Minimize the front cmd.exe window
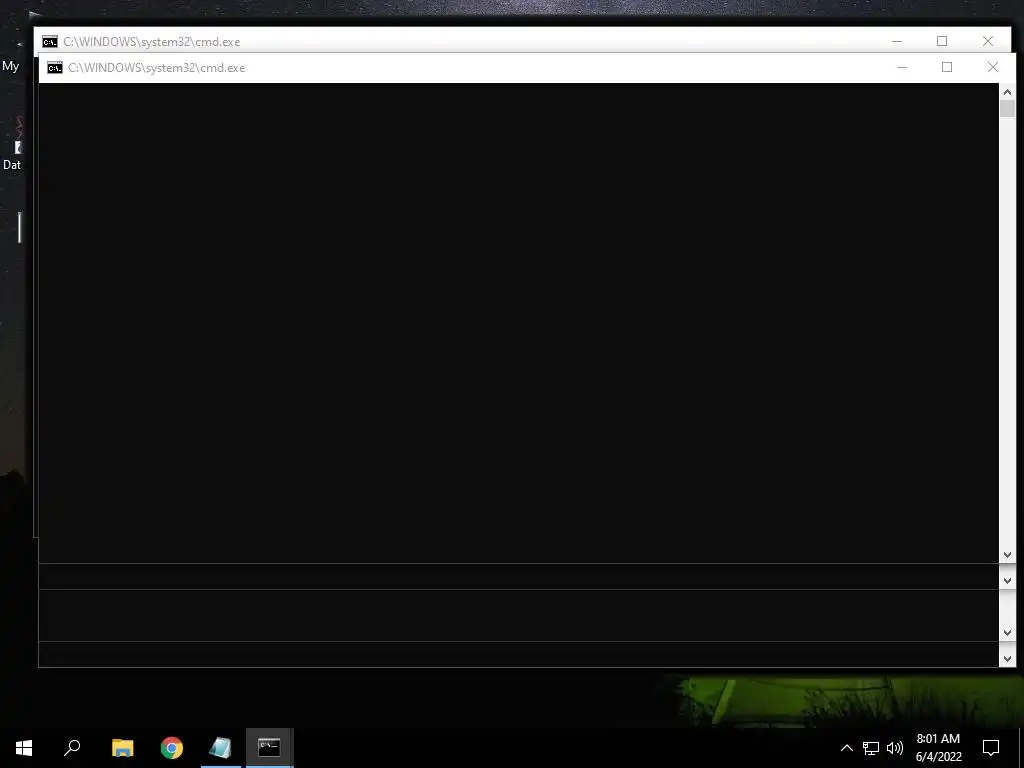The width and height of the screenshot is (1024, 768). click(x=902, y=67)
